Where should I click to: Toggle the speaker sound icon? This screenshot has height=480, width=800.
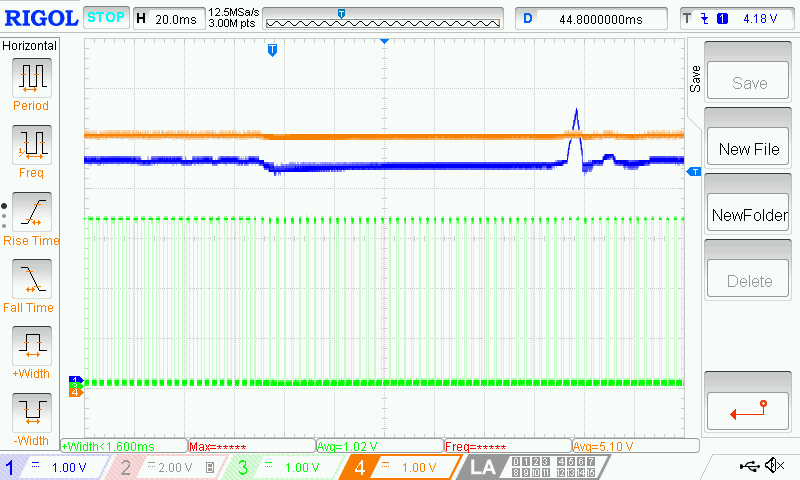[773, 466]
